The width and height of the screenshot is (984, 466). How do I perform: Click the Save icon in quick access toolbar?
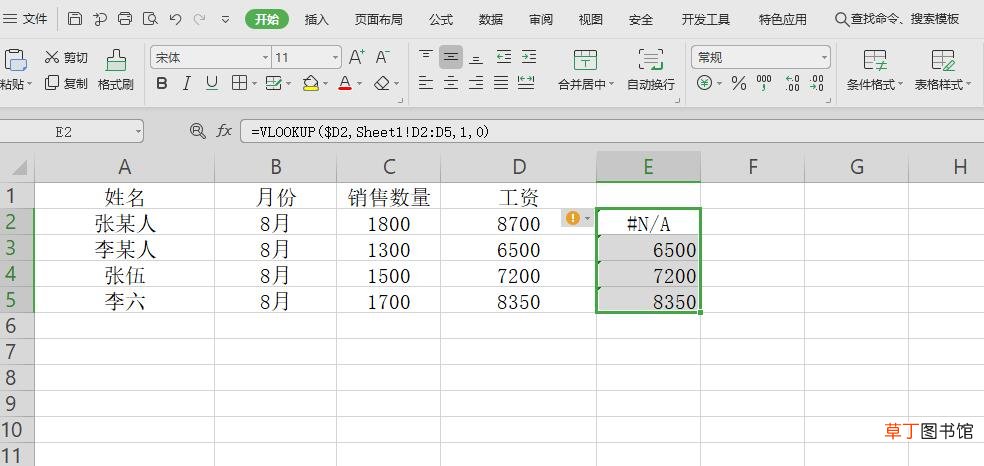coord(75,19)
